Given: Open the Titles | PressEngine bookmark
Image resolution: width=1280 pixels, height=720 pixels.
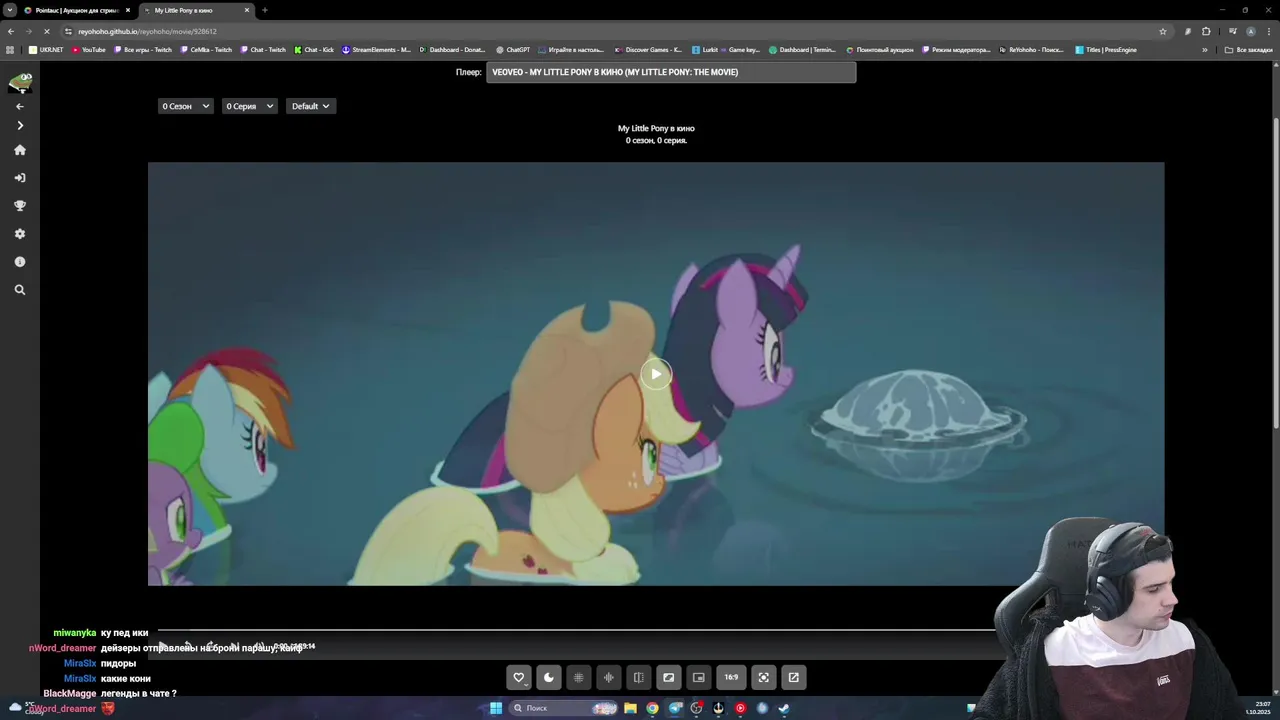Looking at the screenshot, I should 1106,50.
